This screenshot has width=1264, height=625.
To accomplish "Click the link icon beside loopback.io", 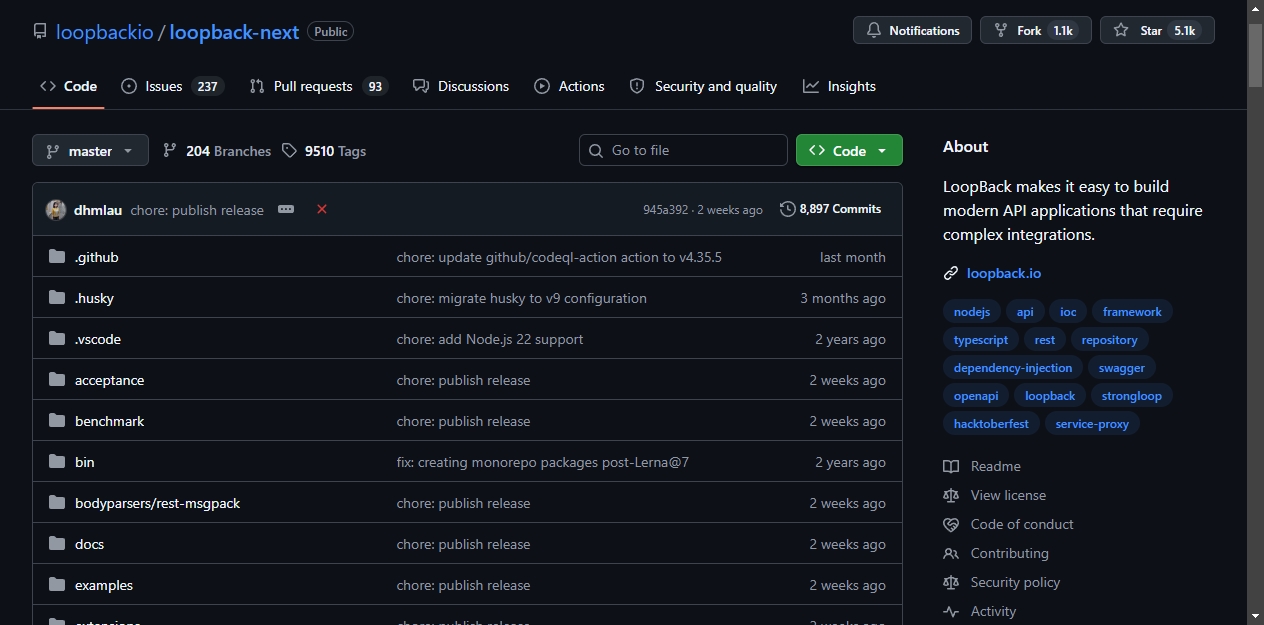I will tap(951, 273).
